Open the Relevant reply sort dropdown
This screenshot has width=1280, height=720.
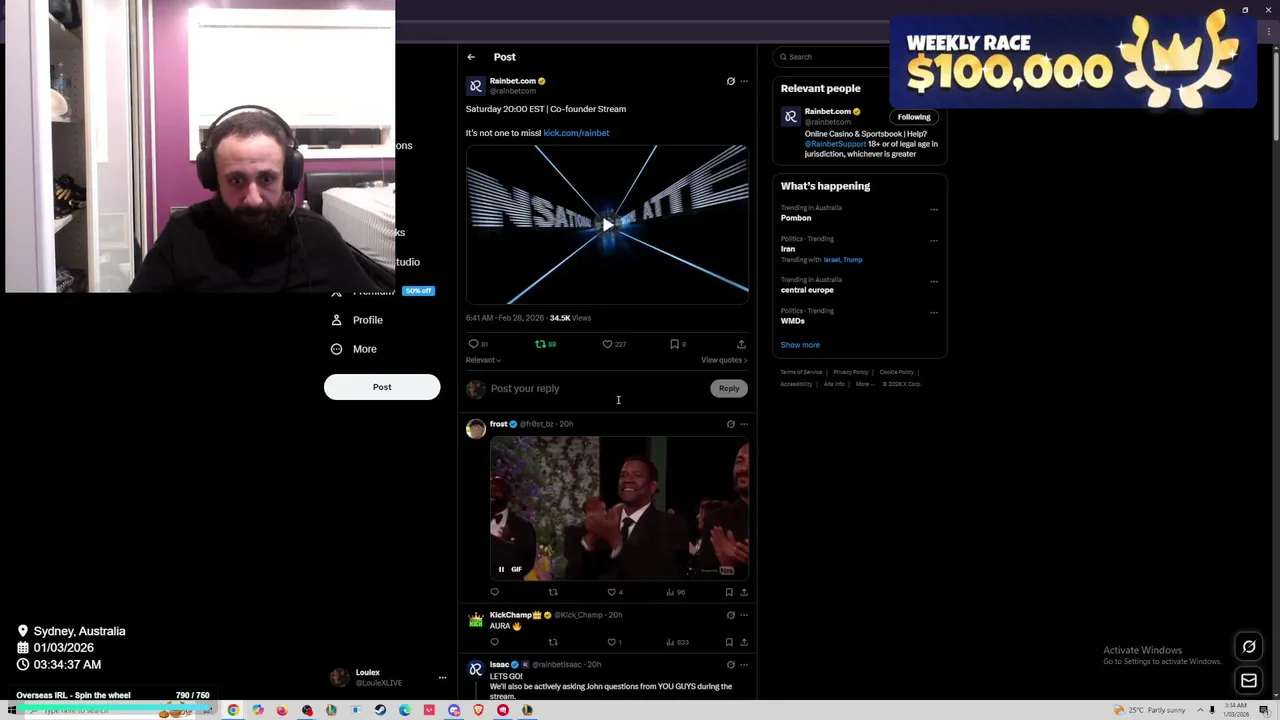pos(483,360)
